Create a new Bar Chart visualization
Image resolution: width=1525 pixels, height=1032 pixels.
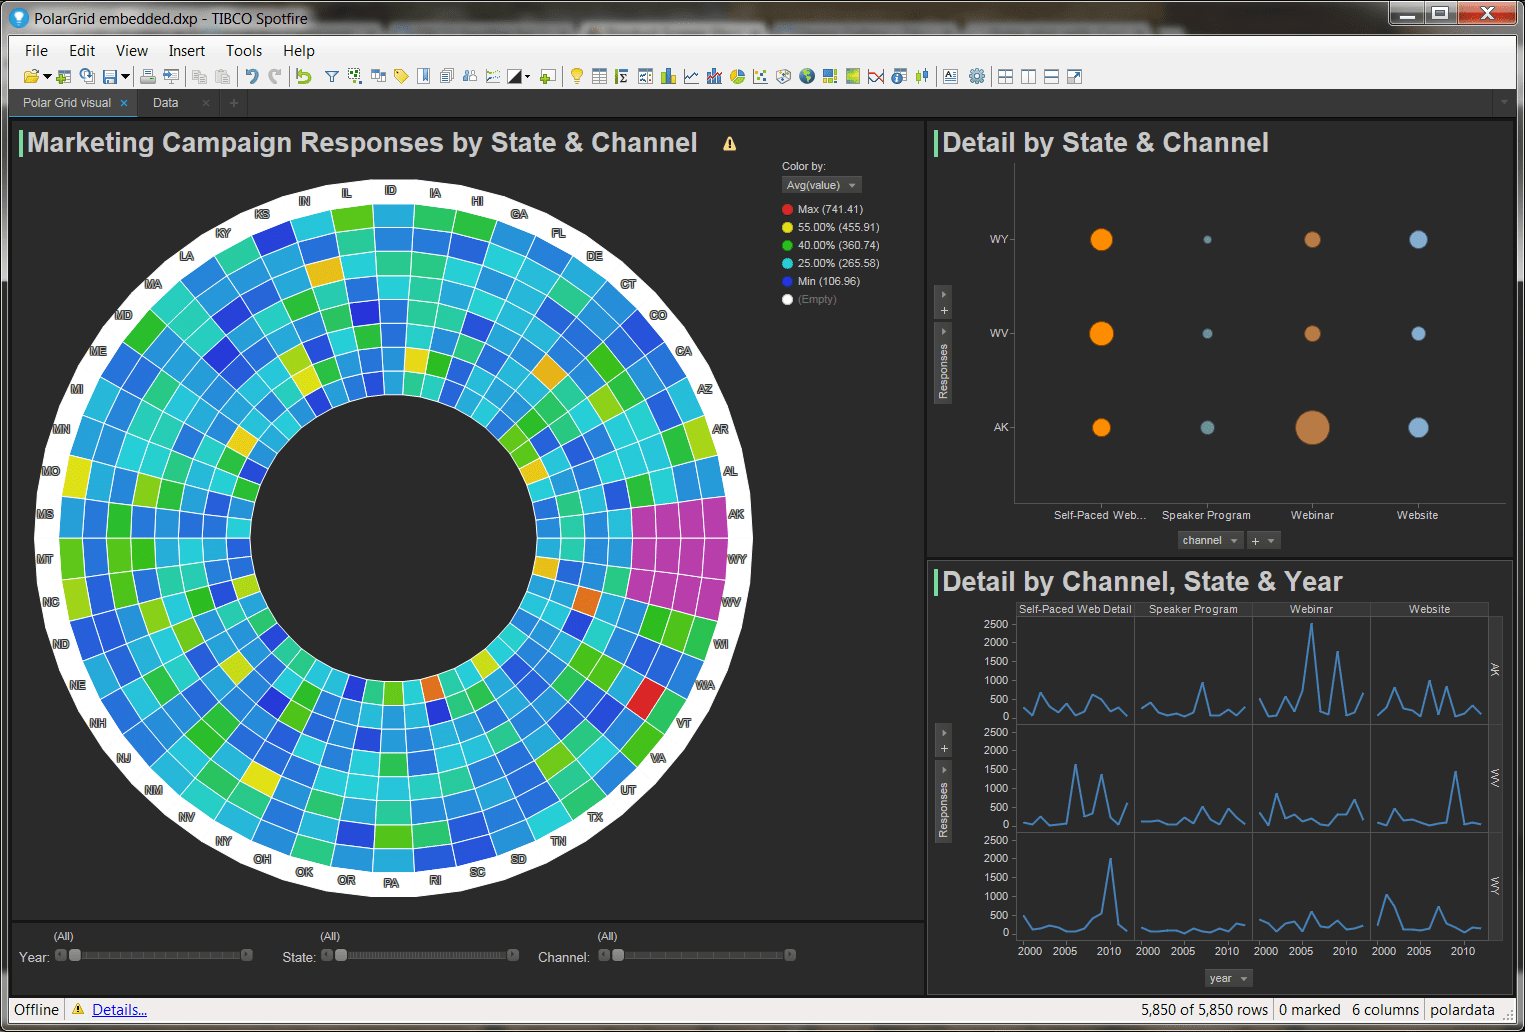tap(668, 76)
